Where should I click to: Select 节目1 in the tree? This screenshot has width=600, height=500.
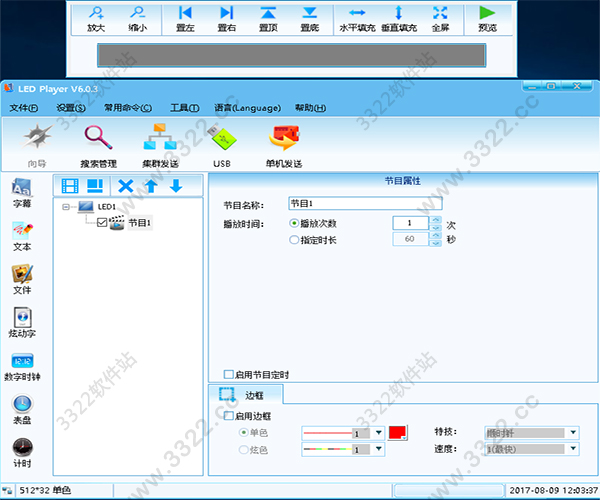click(x=140, y=223)
